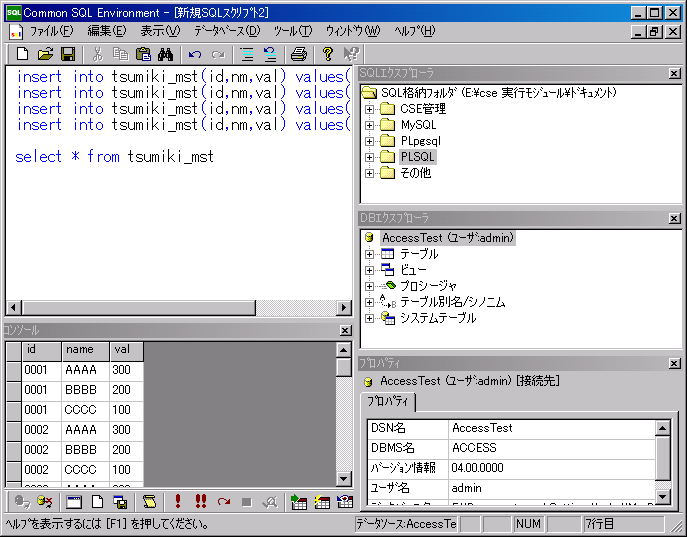Open the ウィンドウ(W) menu

[x=353, y=31]
